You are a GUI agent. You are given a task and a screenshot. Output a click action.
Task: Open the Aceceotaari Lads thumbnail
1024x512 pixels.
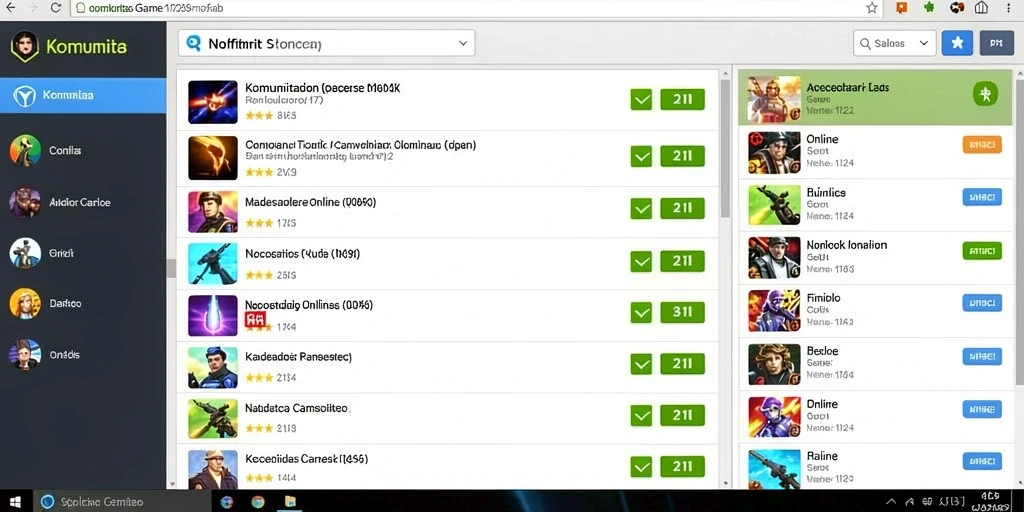[774, 99]
